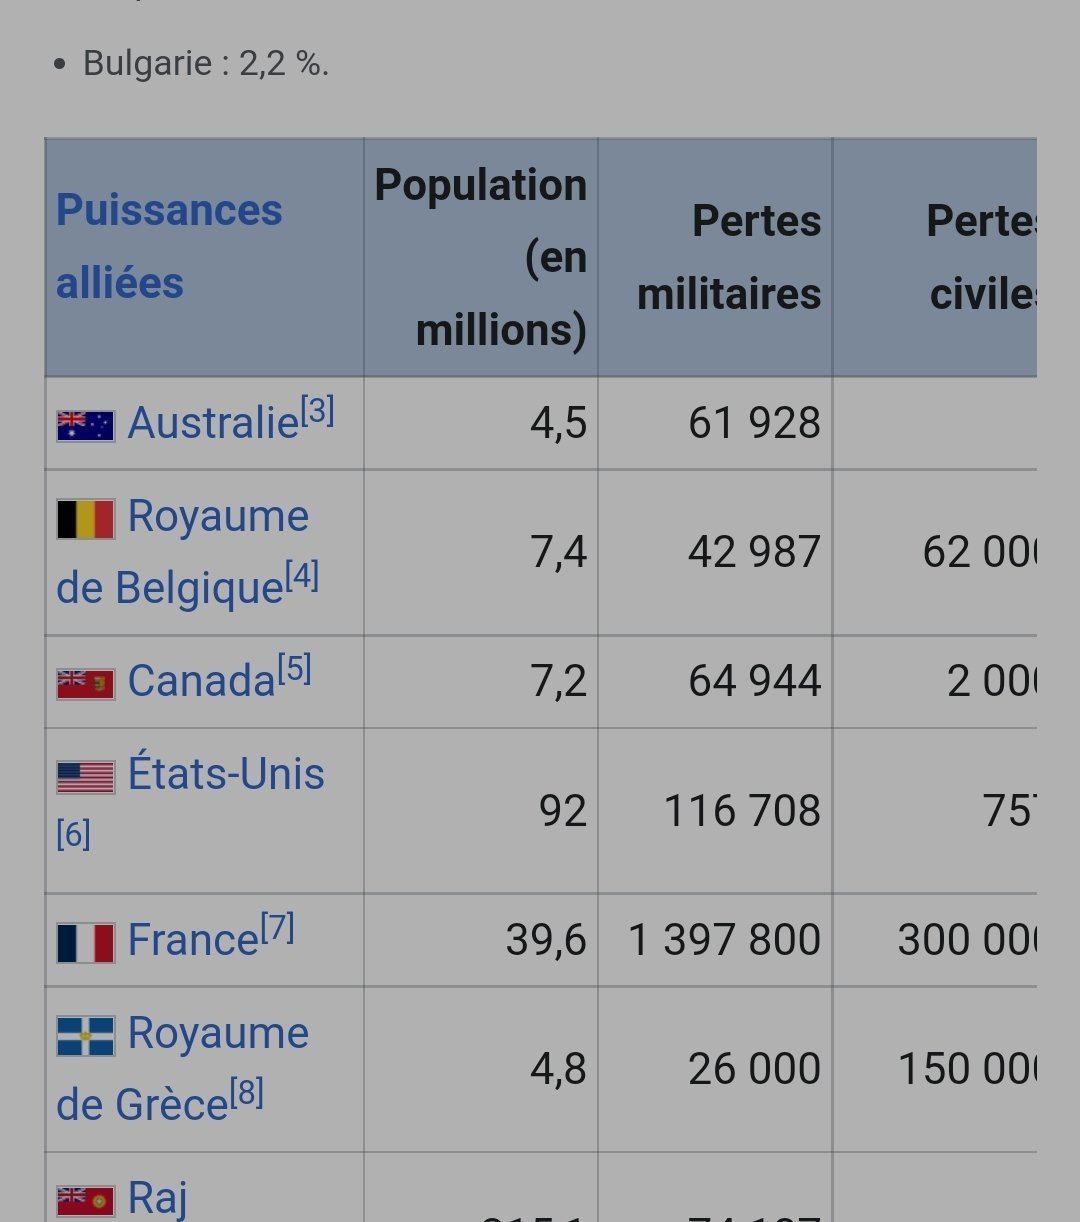Click the Belgium flag icon
Viewport: 1080px width, 1222px height.
85,519
